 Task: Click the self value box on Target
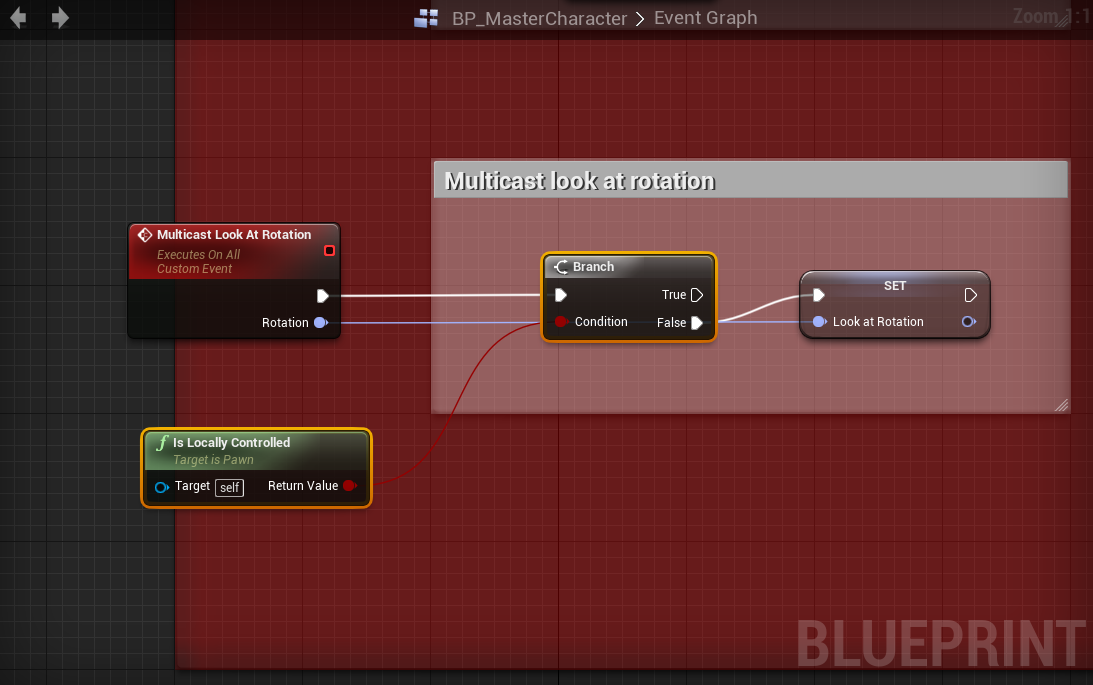(229, 488)
